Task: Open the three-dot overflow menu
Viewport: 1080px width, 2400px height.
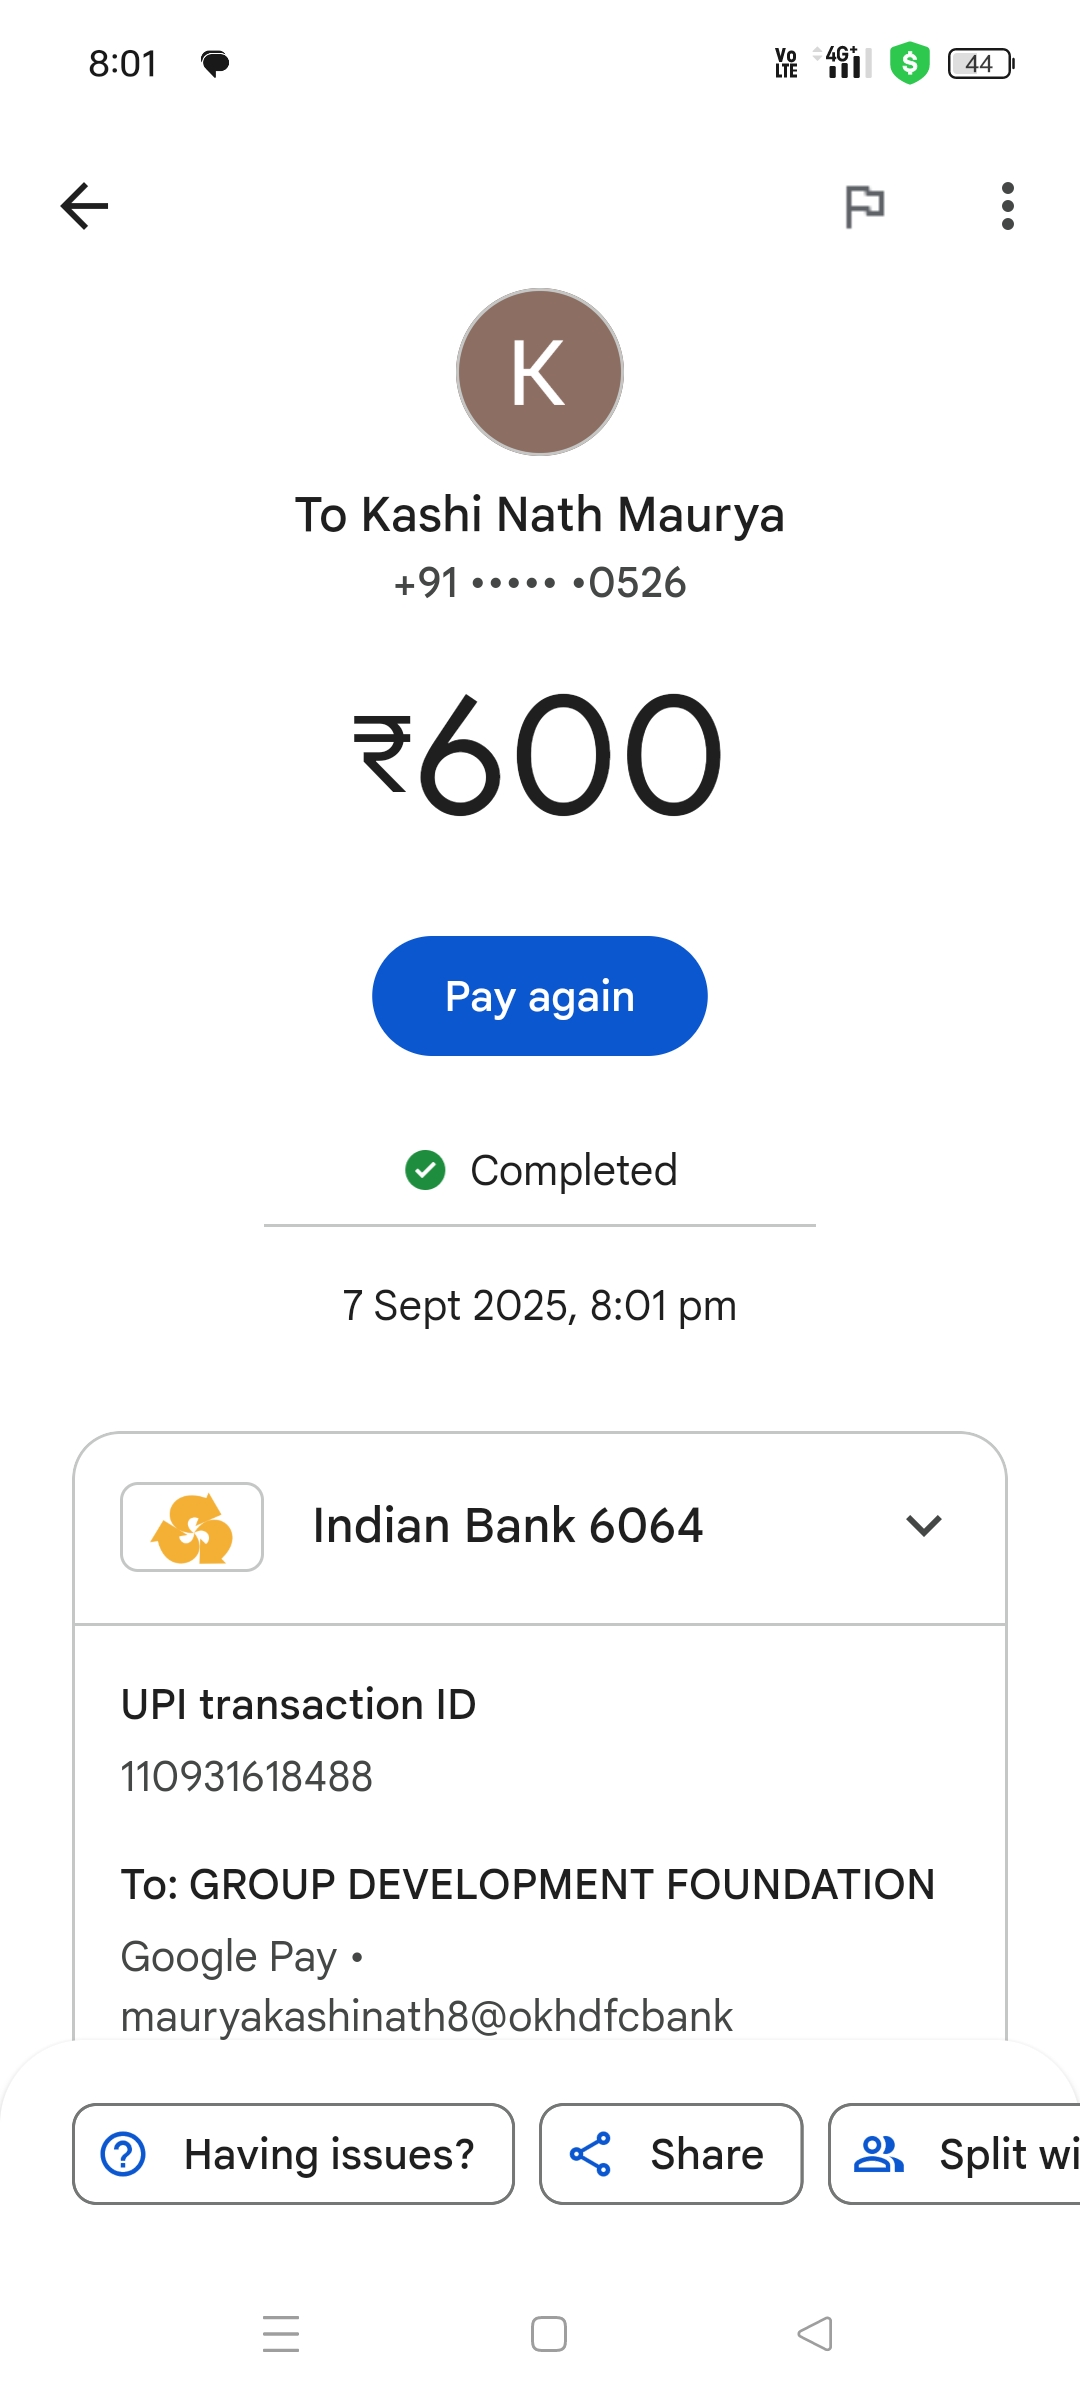Action: [x=1007, y=207]
